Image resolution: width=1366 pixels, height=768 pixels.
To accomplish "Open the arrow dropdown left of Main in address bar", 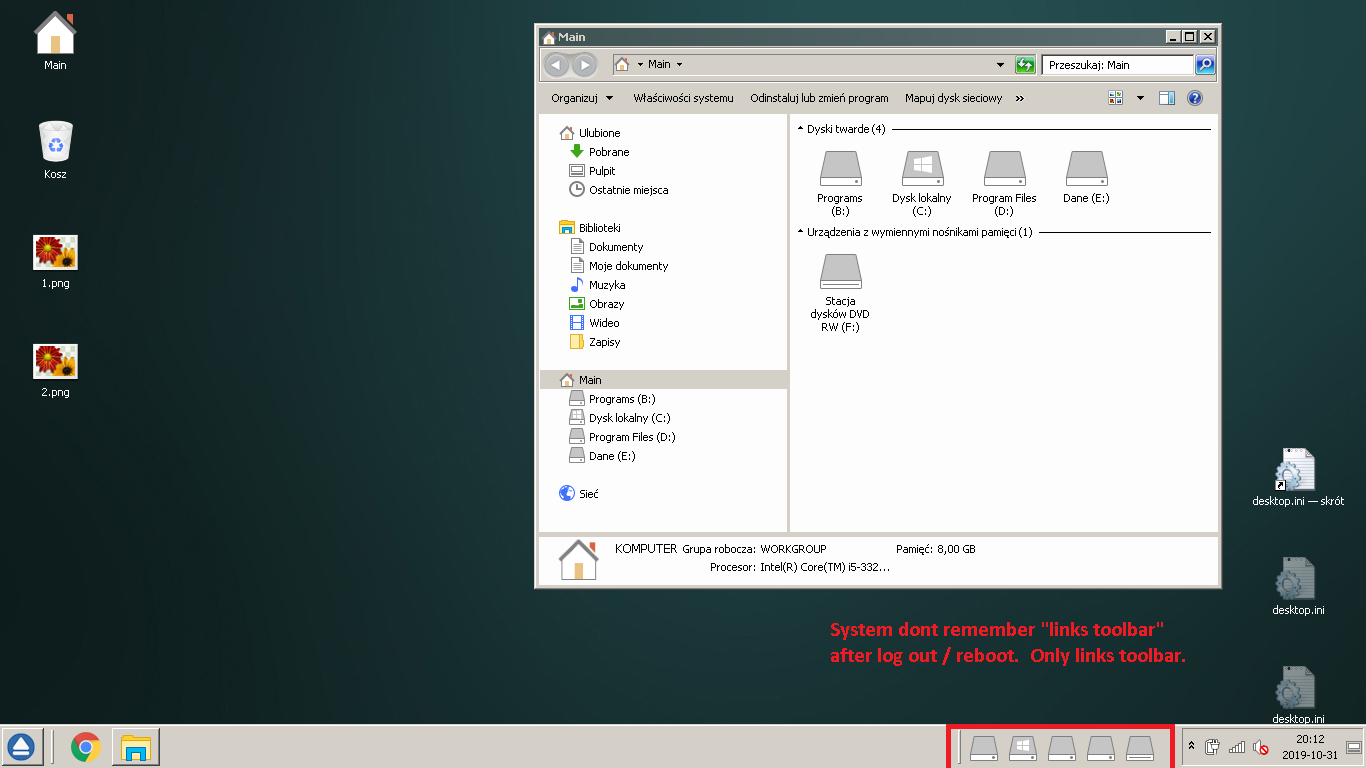I will [x=640, y=65].
